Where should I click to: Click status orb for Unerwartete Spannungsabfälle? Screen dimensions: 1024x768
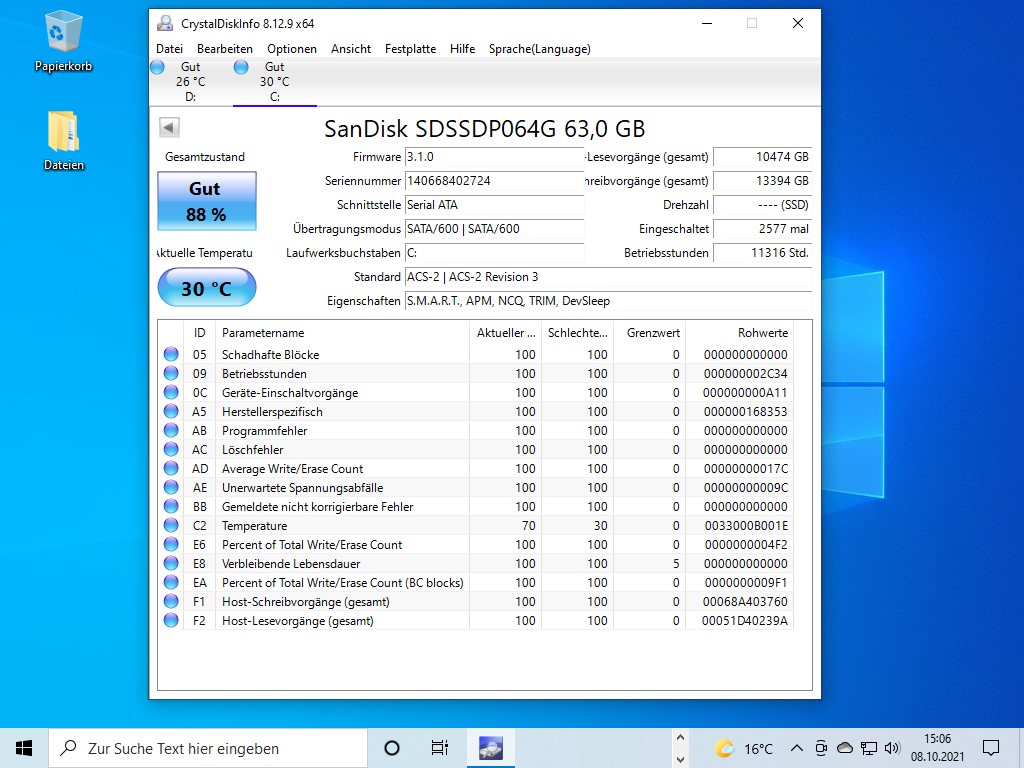point(171,487)
